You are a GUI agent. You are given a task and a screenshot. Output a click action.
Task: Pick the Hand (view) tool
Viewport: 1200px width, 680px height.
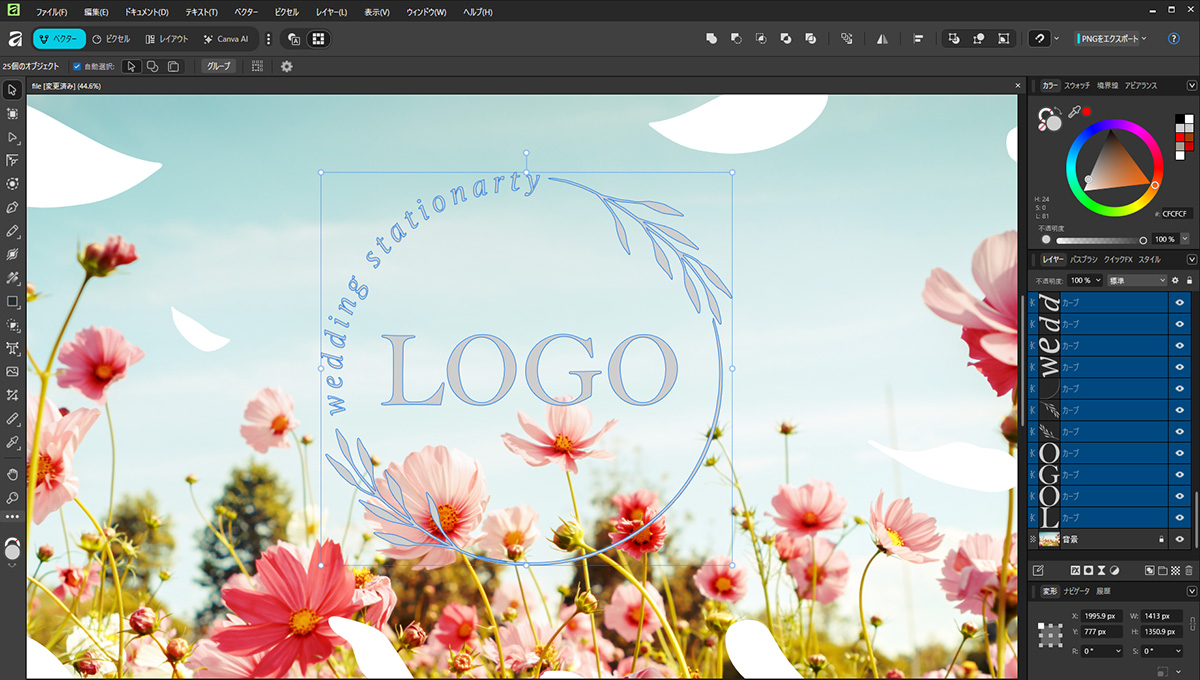(12, 474)
